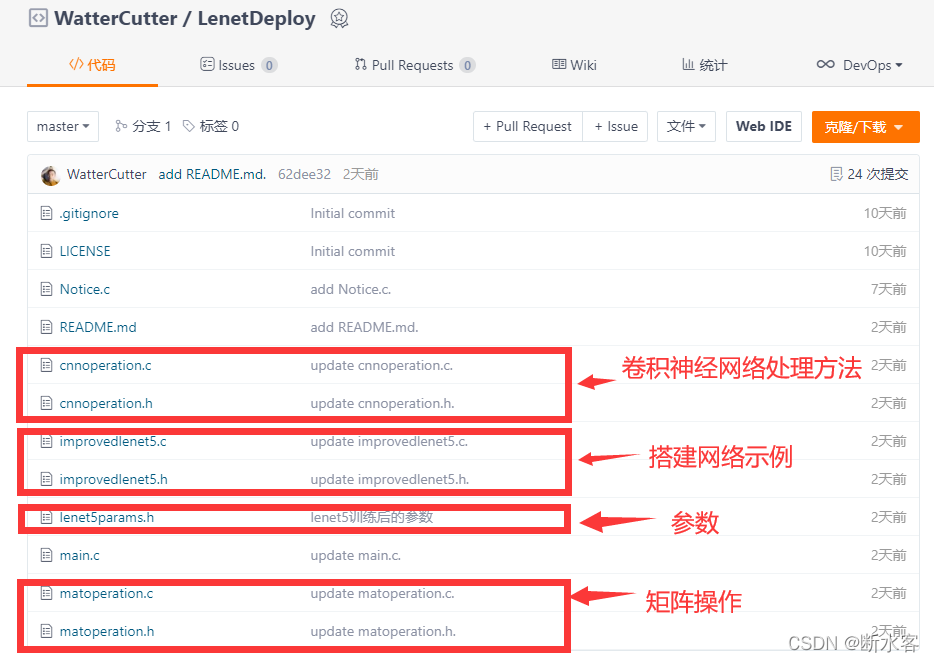This screenshot has width=934, height=662.
Task: Open the improvedlenet5.h file
Action: [114, 479]
